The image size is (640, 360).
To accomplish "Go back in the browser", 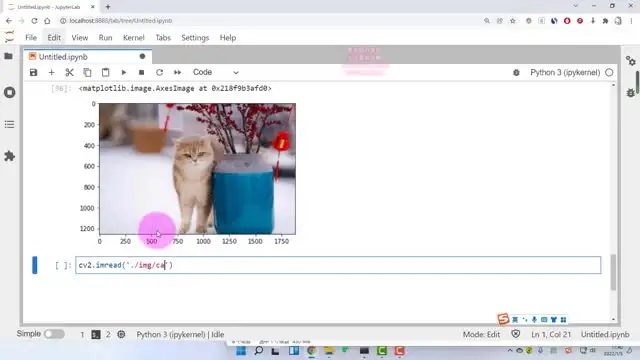I will tap(9, 21).
